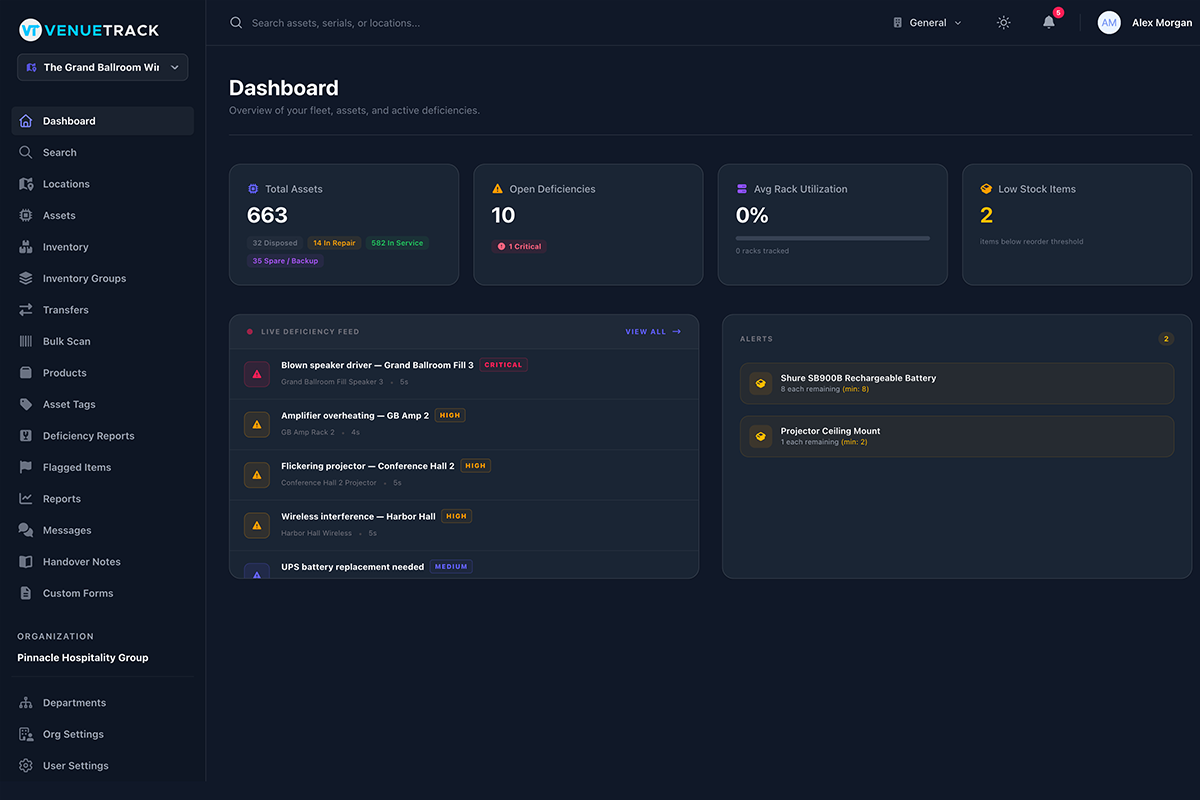Viewport: 1200px width, 800px height.
Task: Click the rack utilization progress bar
Action: pyautogui.click(x=832, y=238)
